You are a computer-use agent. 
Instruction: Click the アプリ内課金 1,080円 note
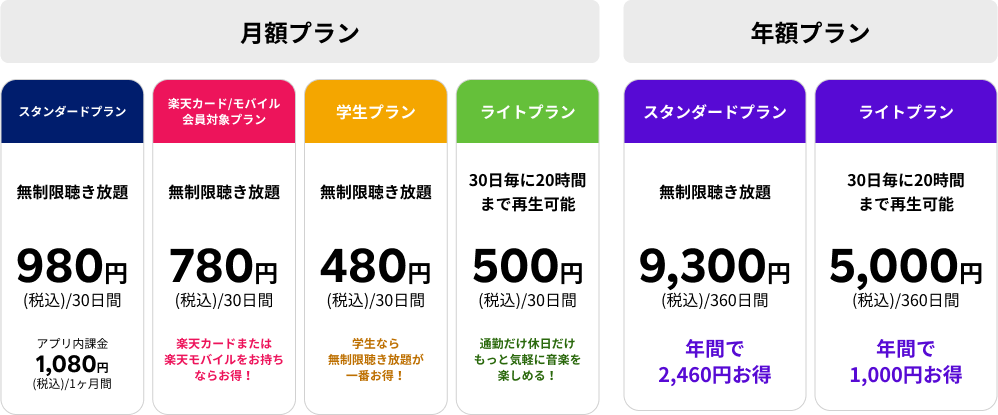click(x=73, y=363)
